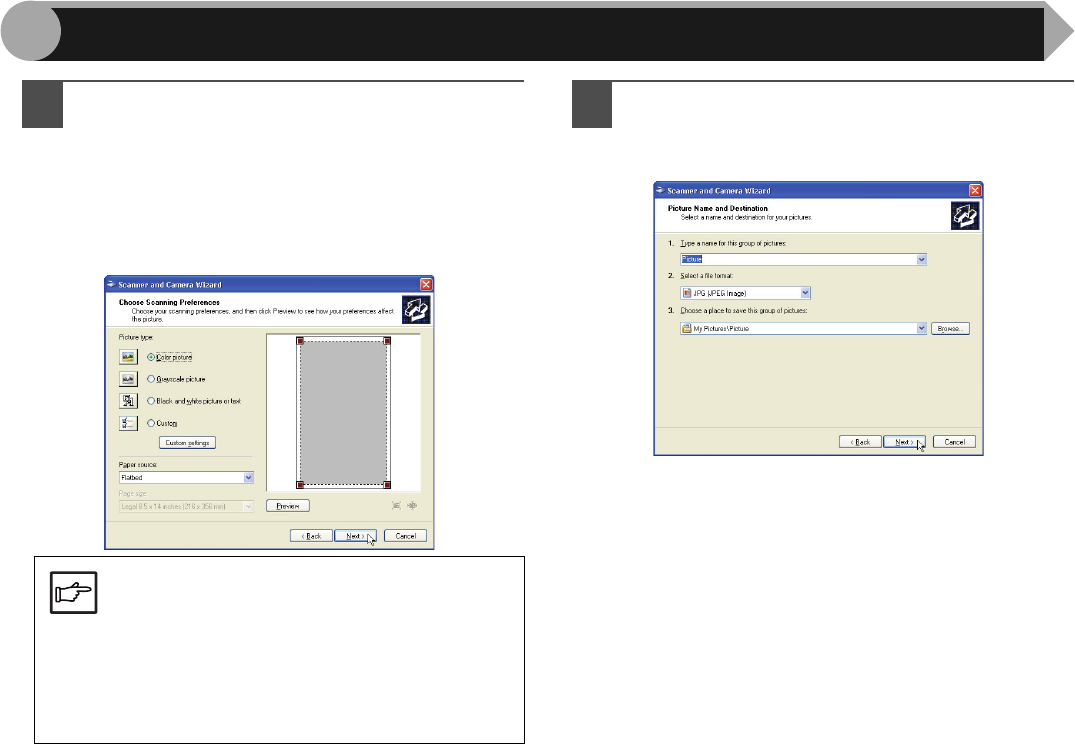
Task: Expand the picture group name dropdown arrow
Action: (921, 259)
